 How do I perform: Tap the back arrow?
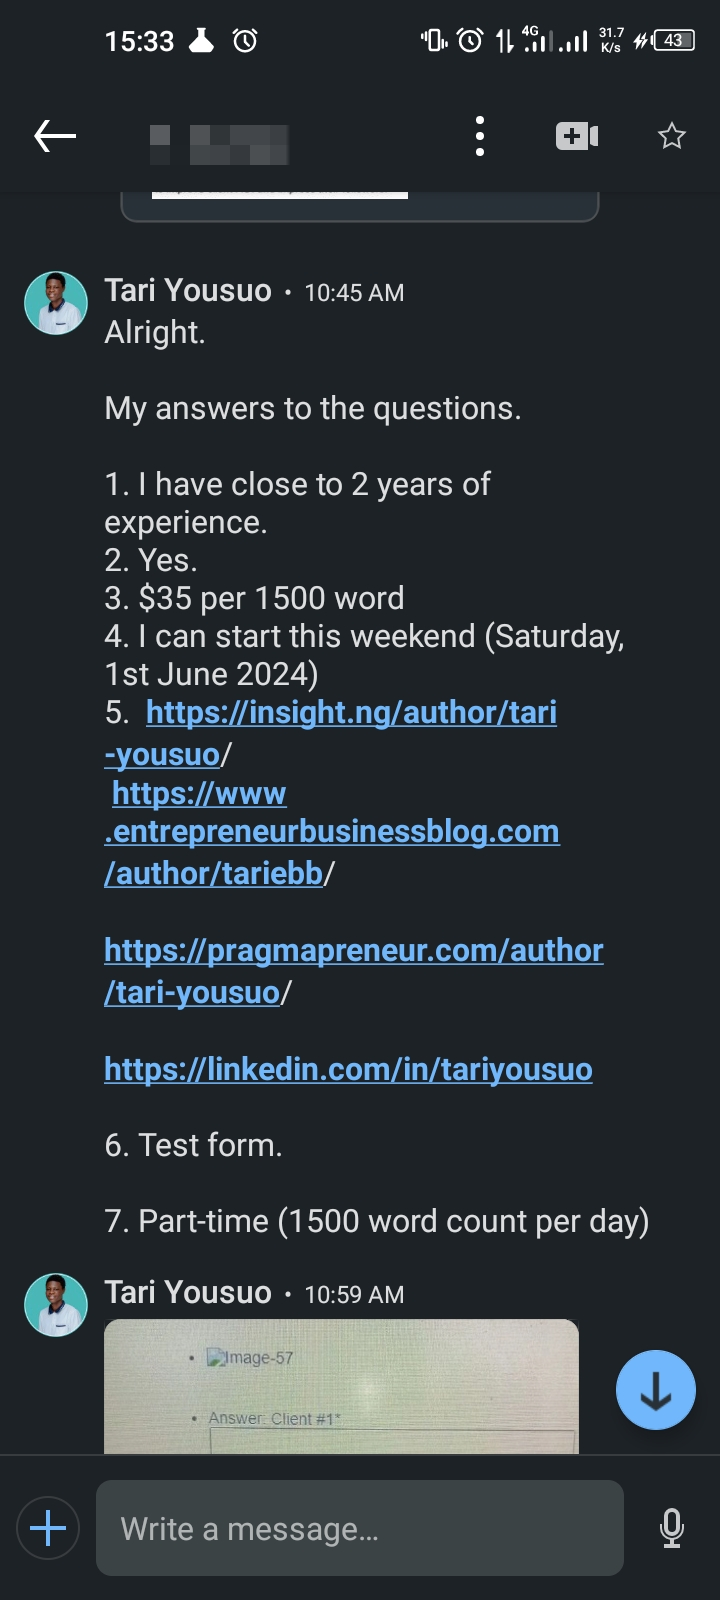pyautogui.click(x=55, y=136)
